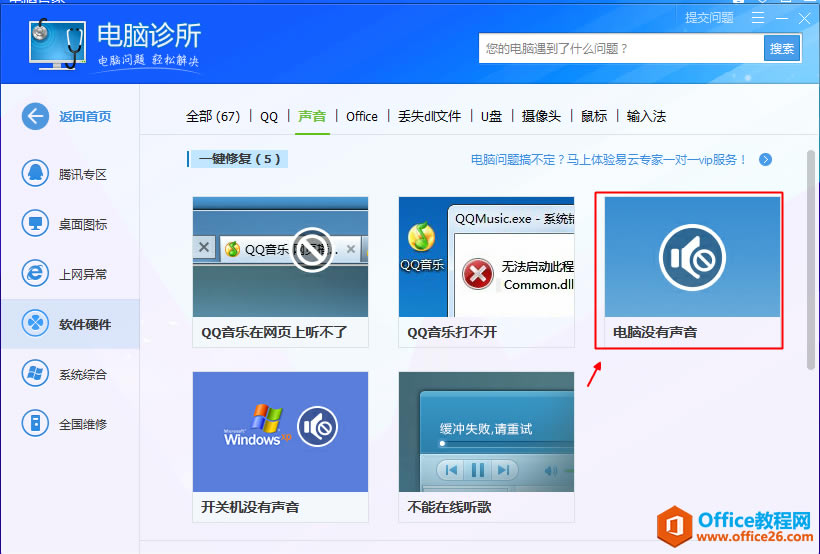Viewport: 820px width, 554px height.
Task: Click the 电脑诊所 monitor stethoscope logo
Action: pos(58,45)
